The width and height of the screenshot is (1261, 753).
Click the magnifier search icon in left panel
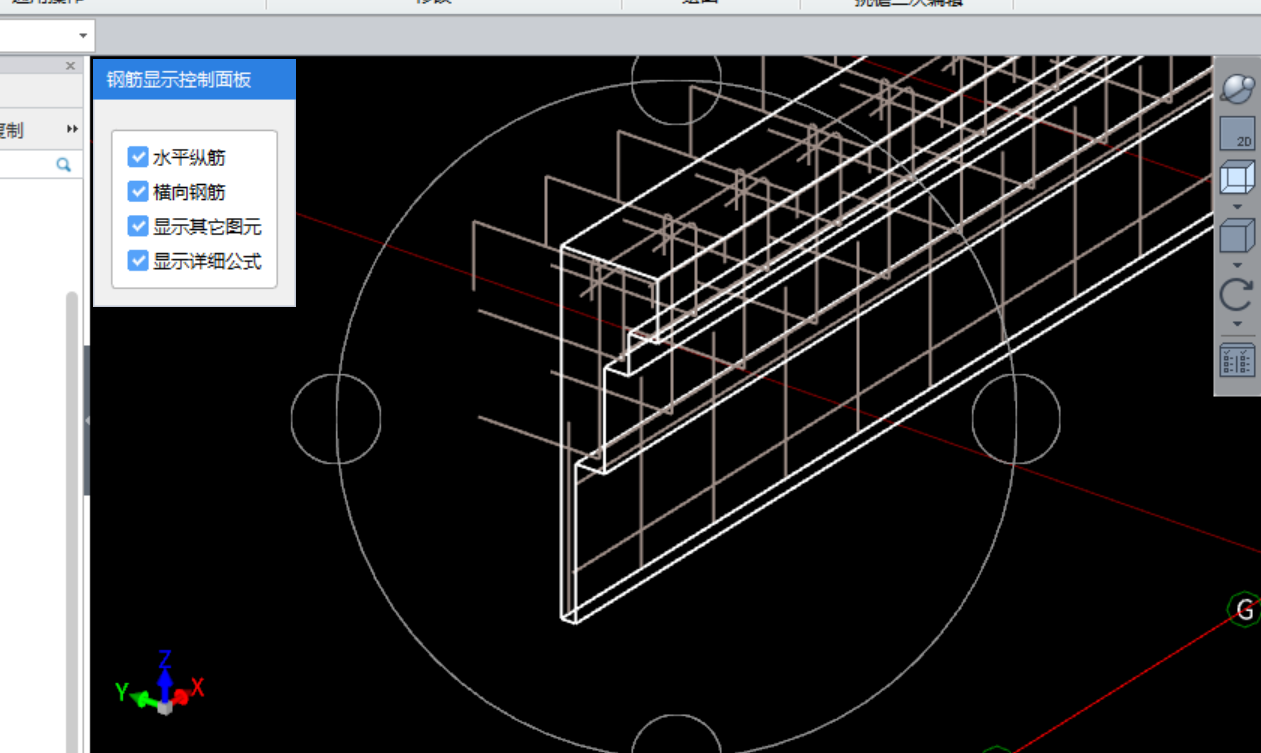click(x=64, y=165)
